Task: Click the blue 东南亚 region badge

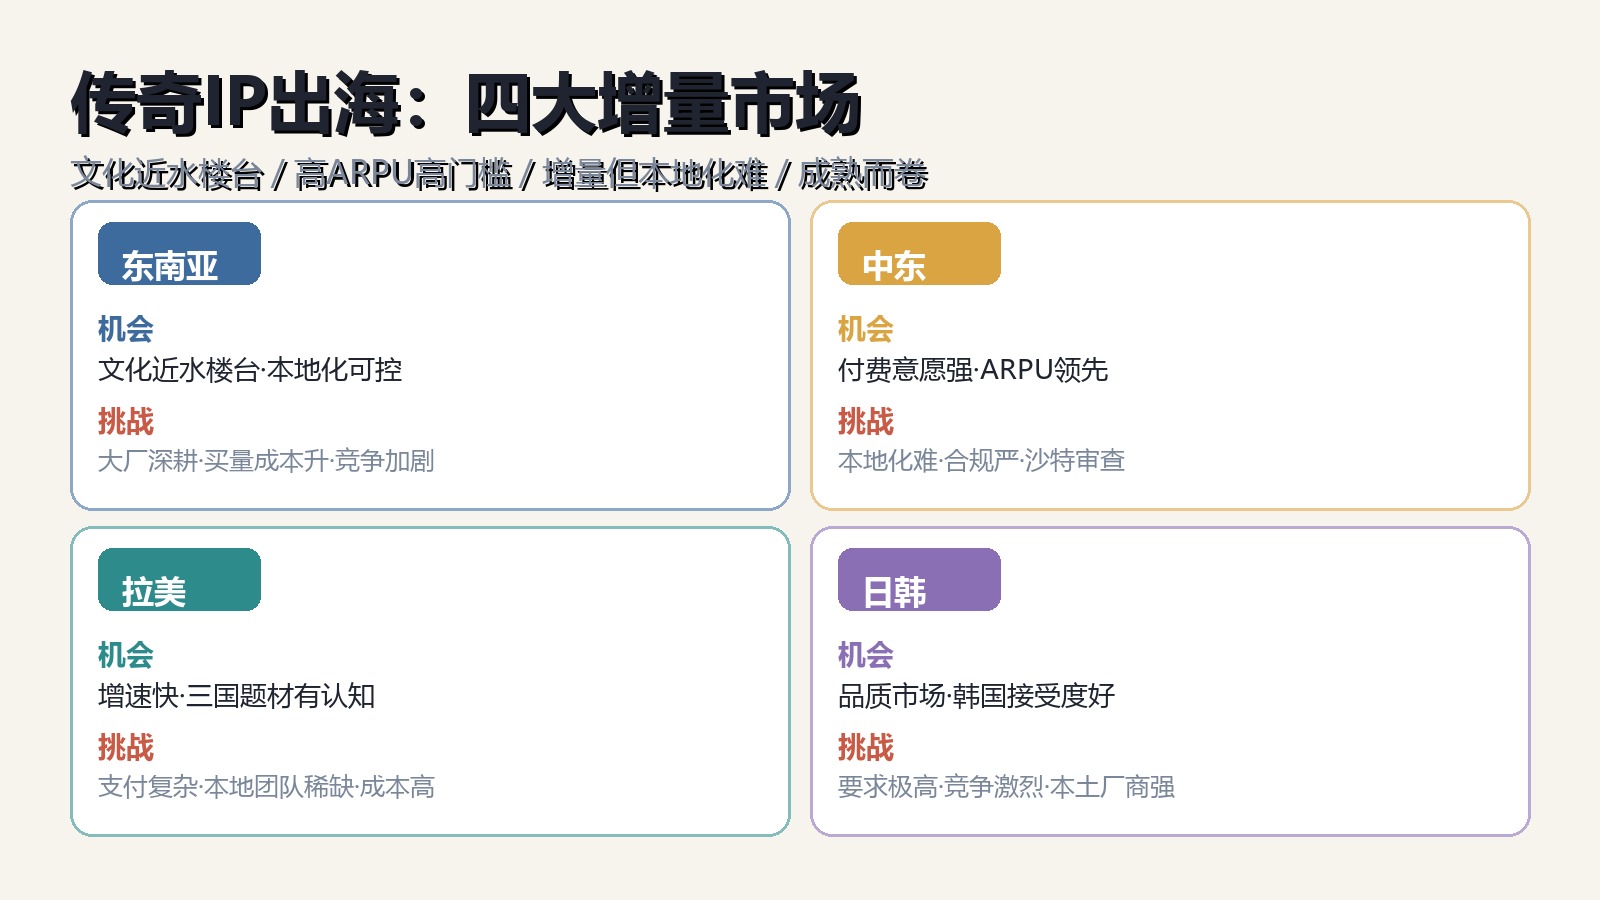Action: point(179,254)
